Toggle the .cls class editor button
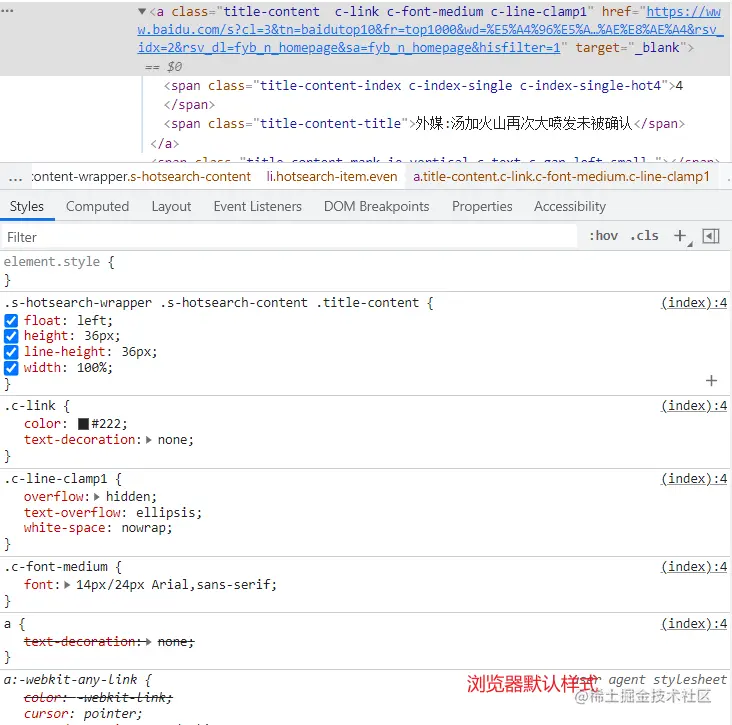 click(644, 236)
